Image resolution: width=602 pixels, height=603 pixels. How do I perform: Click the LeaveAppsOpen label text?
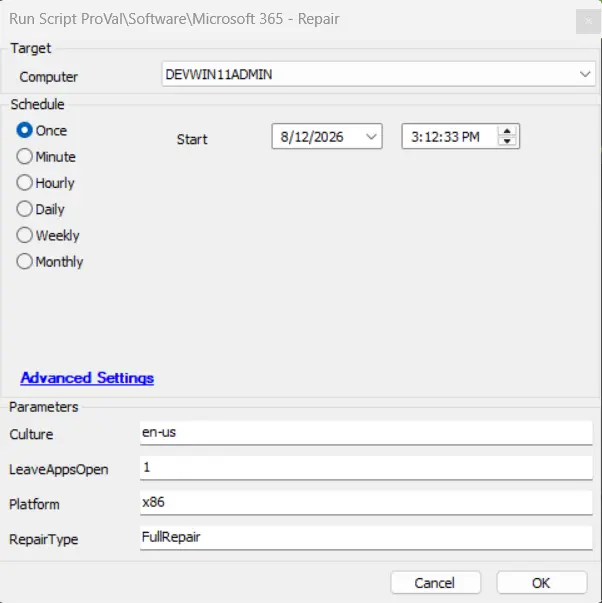[x=59, y=470]
